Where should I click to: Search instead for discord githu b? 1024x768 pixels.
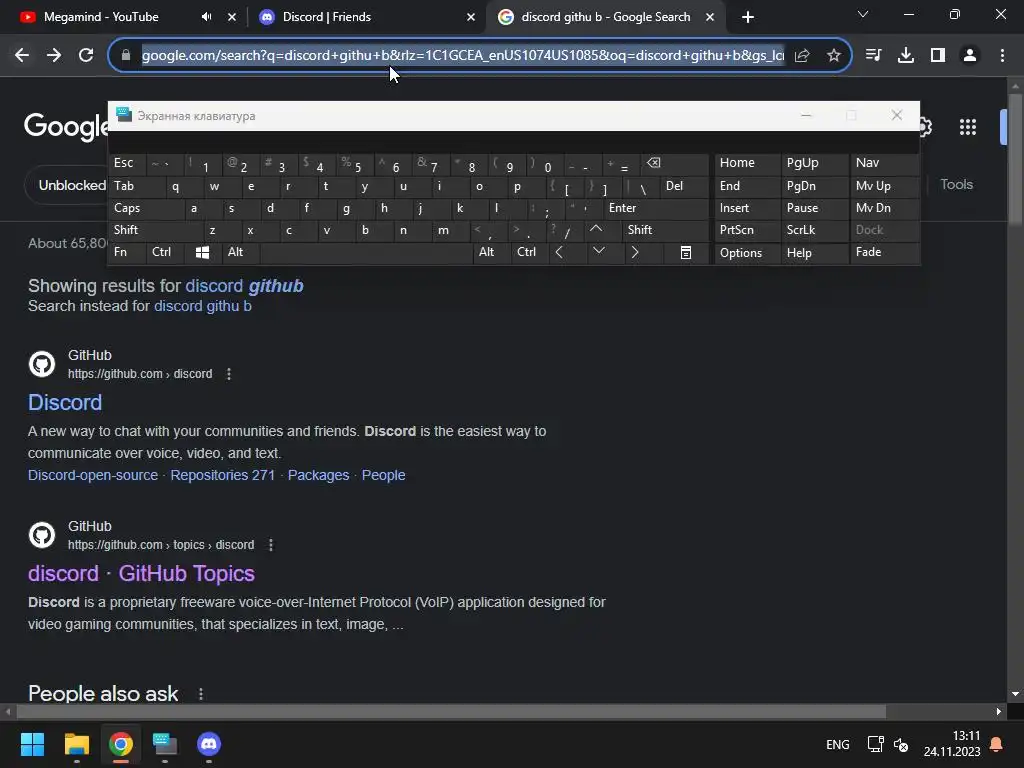coord(202,306)
